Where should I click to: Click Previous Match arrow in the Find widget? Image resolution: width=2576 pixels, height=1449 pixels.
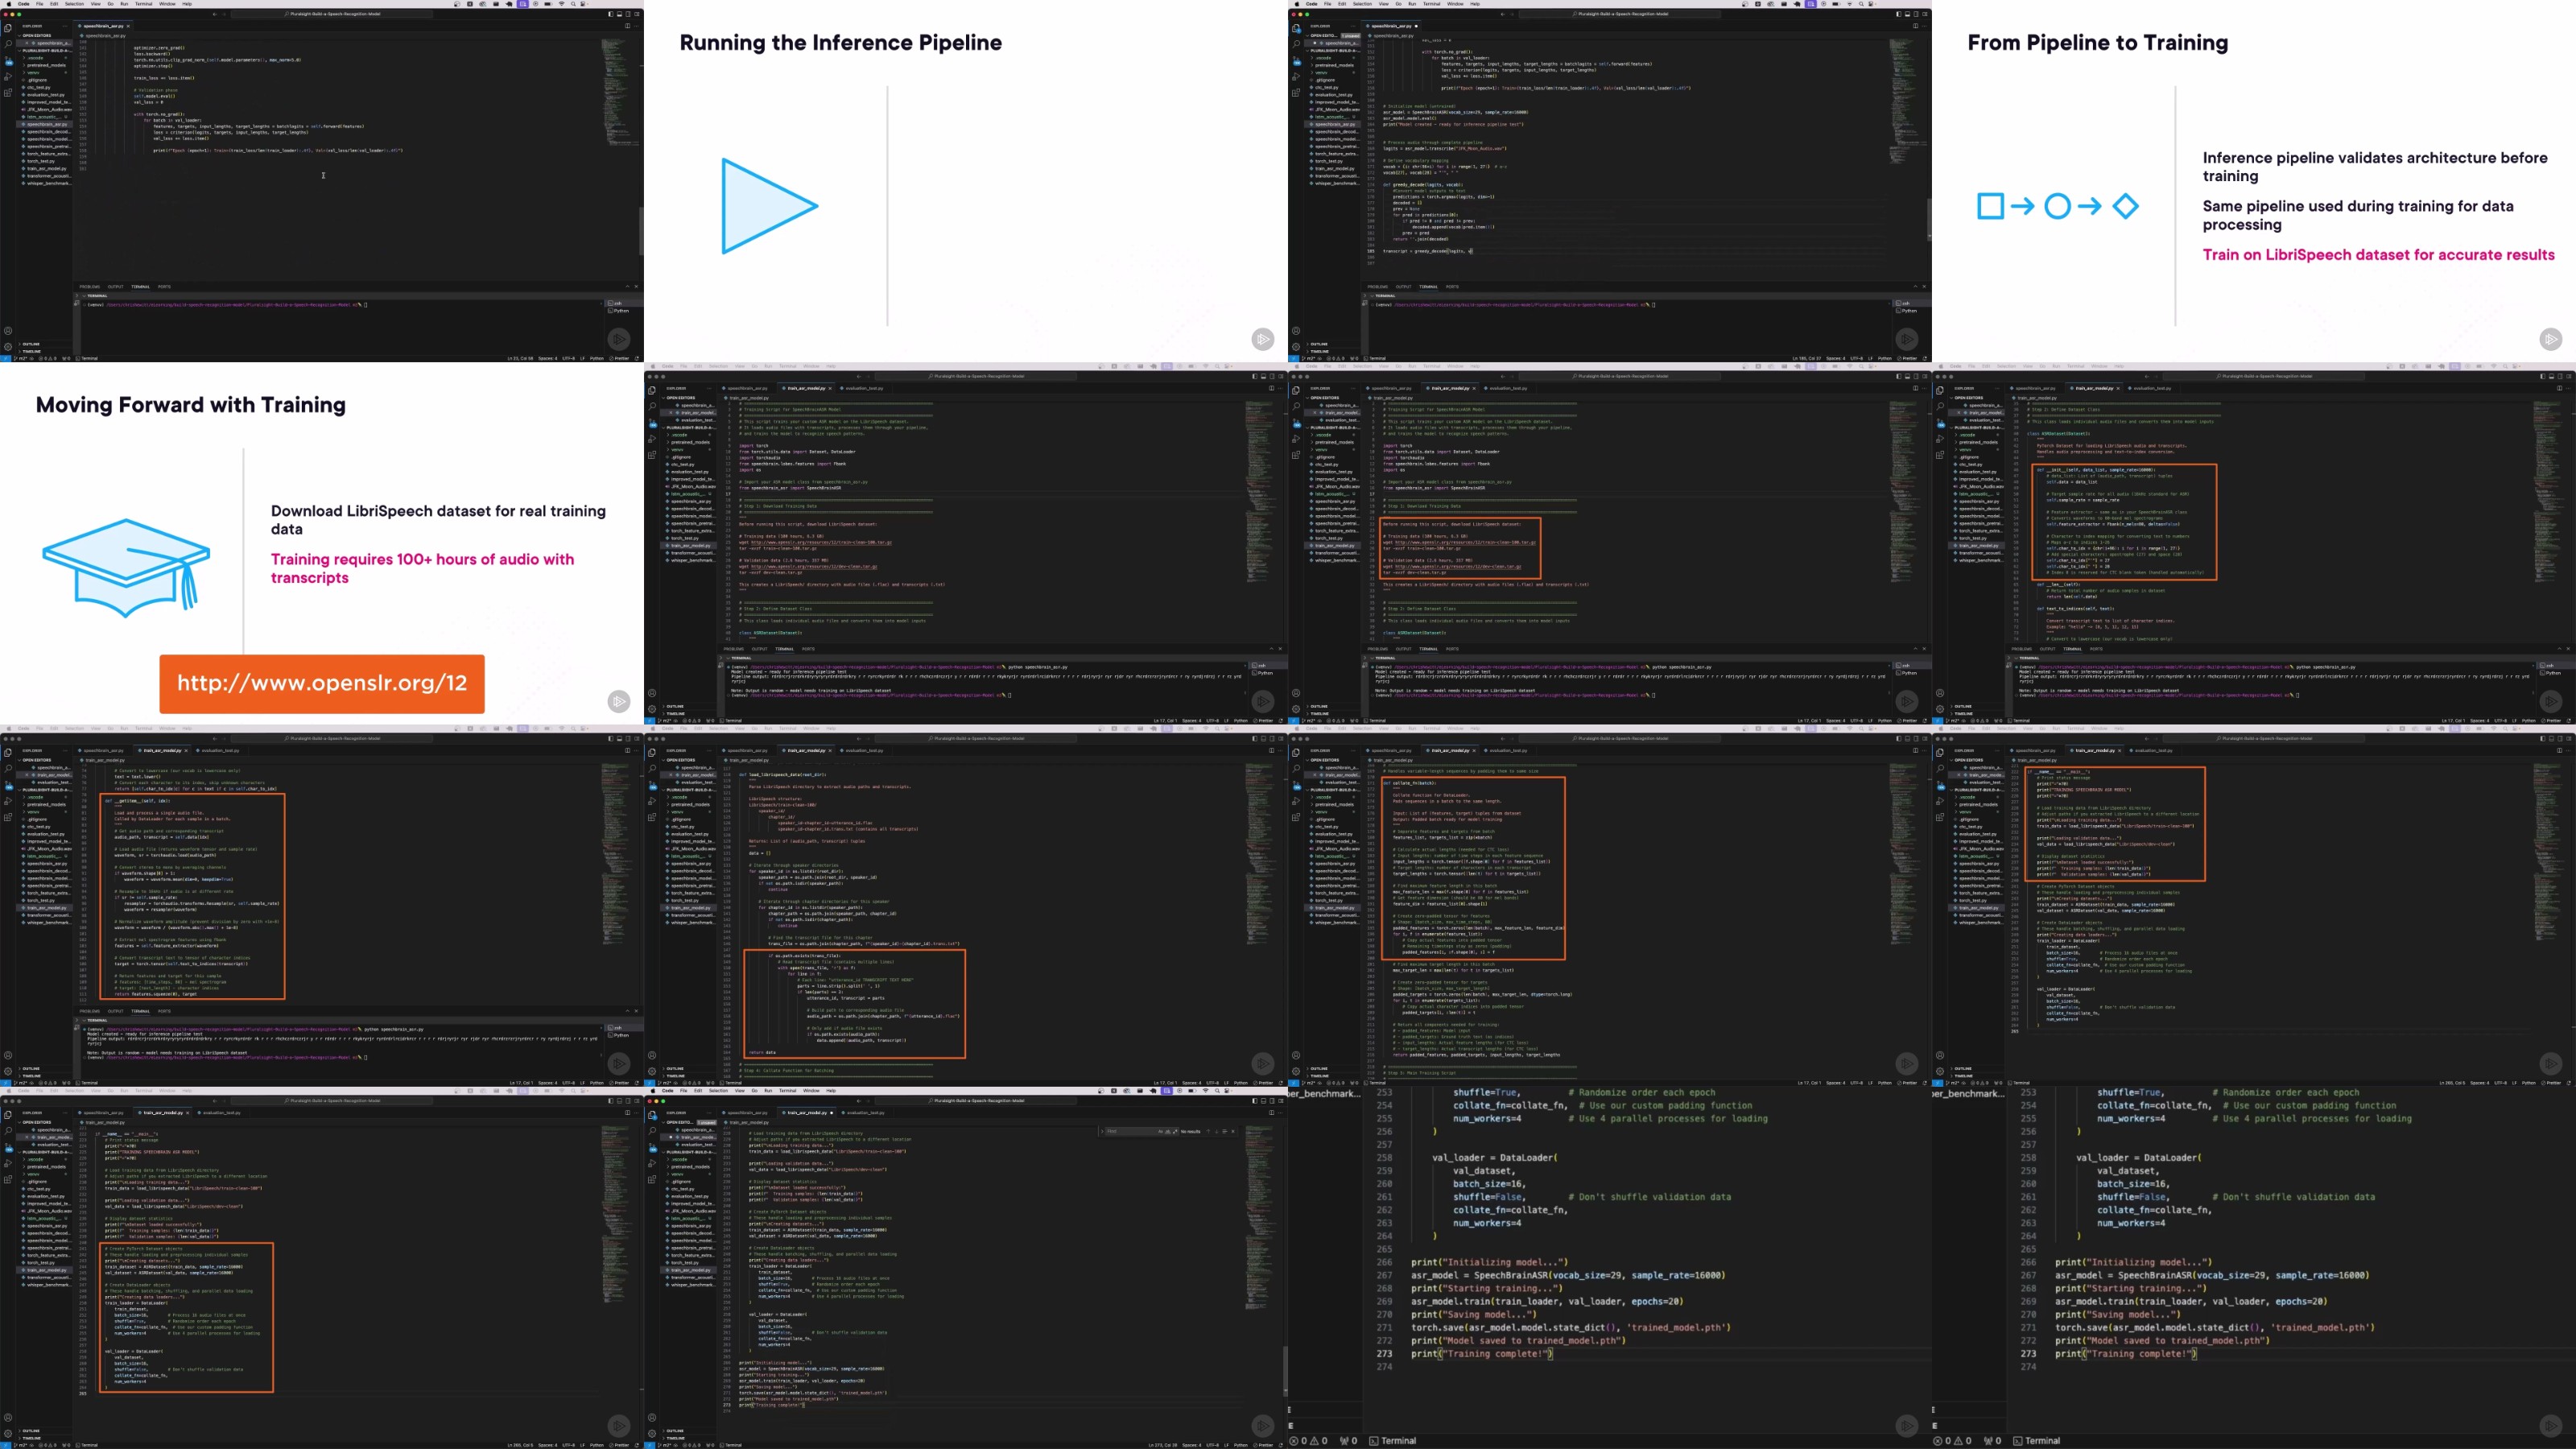pyautogui.click(x=1209, y=1132)
